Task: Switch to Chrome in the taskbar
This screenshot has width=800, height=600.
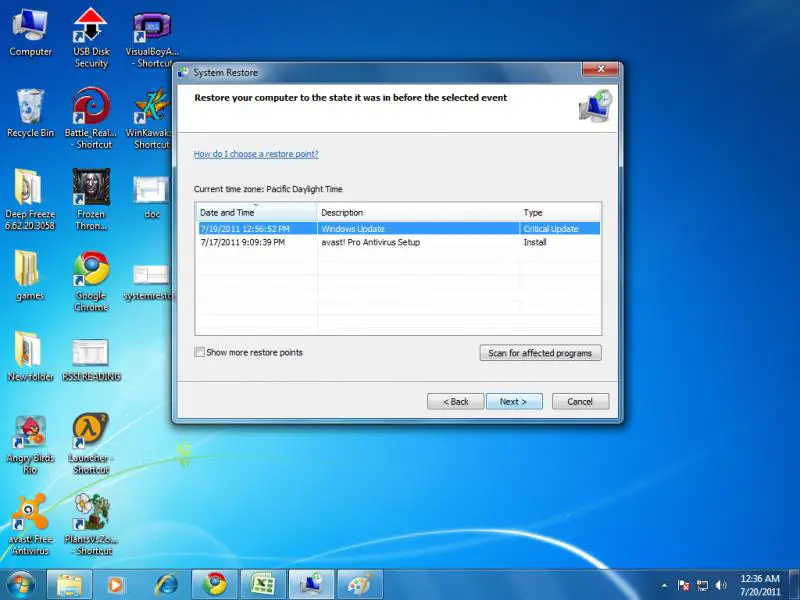Action: [214, 585]
